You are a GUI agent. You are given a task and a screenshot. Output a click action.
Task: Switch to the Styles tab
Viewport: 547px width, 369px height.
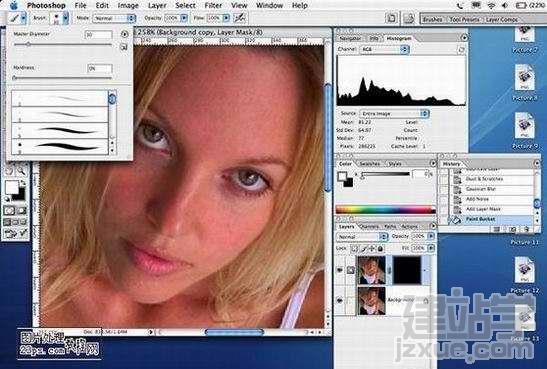(x=395, y=164)
